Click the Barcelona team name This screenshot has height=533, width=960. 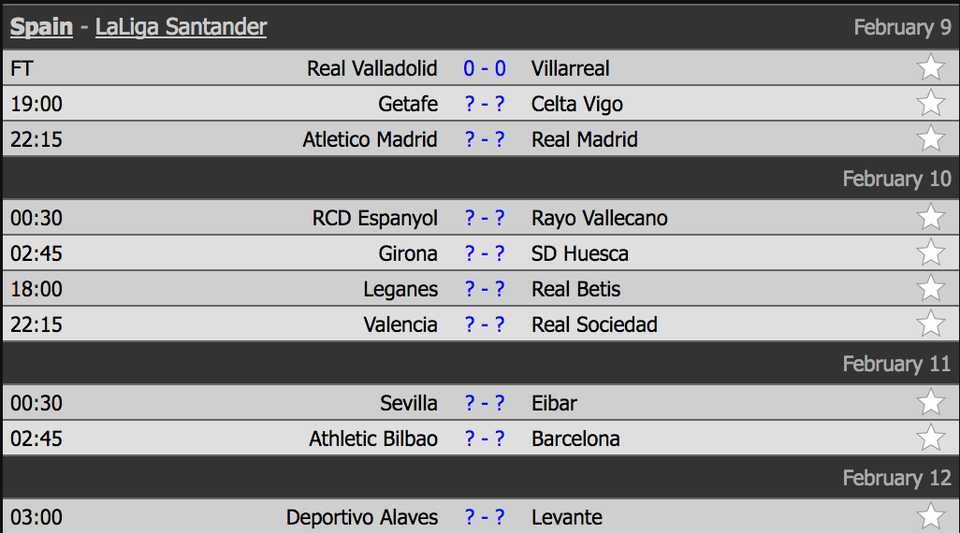pyautogui.click(x=576, y=439)
